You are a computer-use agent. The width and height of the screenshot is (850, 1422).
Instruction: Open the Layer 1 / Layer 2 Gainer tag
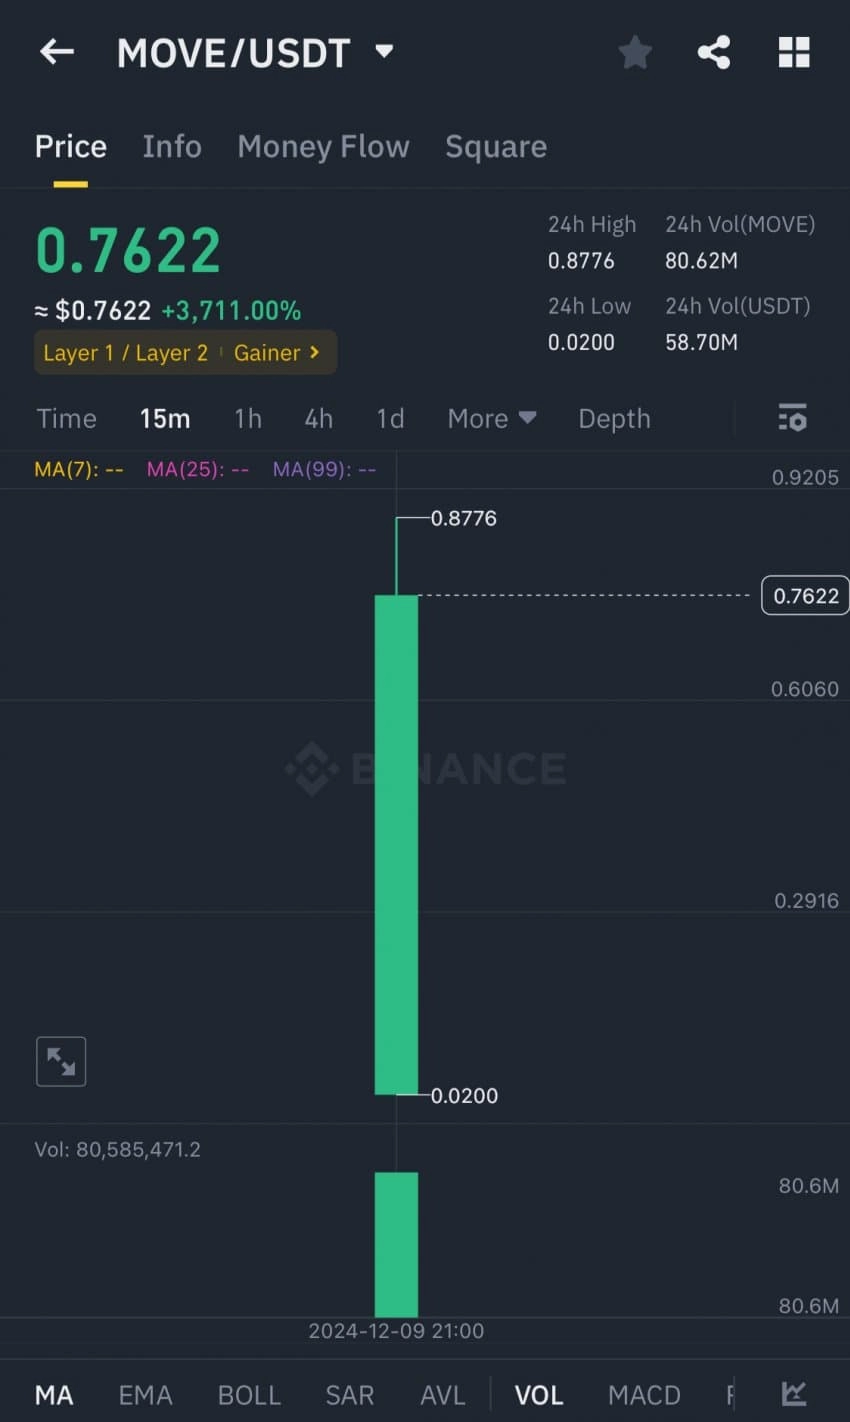click(x=185, y=353)
